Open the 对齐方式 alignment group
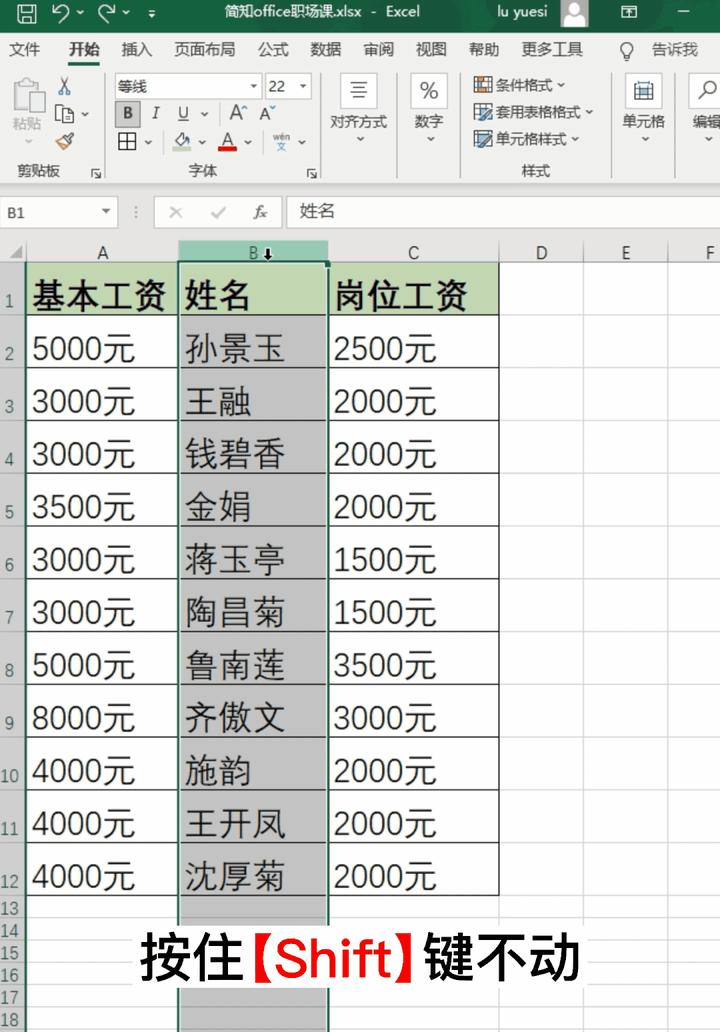The height and width of the screenshot is (1032, 720). pyautogui.click(x=359, y=109)
